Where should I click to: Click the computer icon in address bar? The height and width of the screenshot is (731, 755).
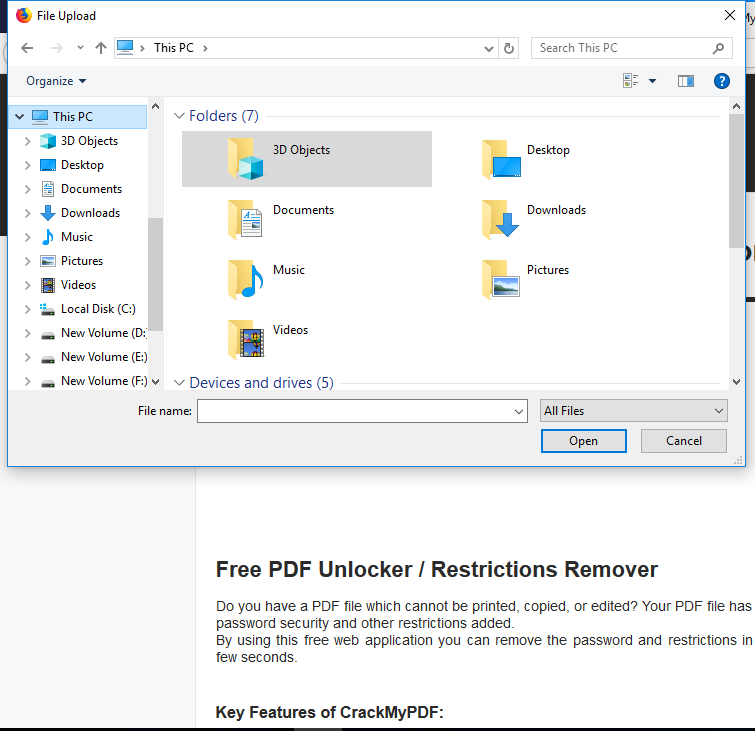coord(125,48)
